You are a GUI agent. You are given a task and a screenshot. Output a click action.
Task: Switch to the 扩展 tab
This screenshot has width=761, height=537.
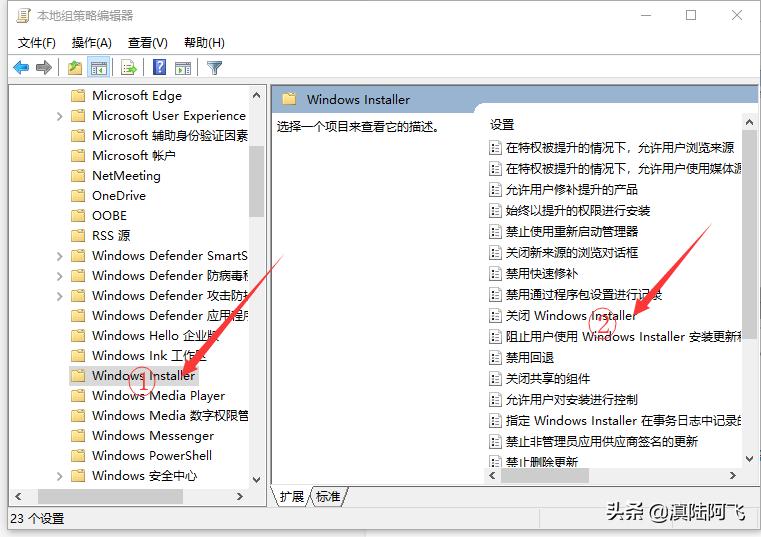pyautogui.click(x=292, y=496)
